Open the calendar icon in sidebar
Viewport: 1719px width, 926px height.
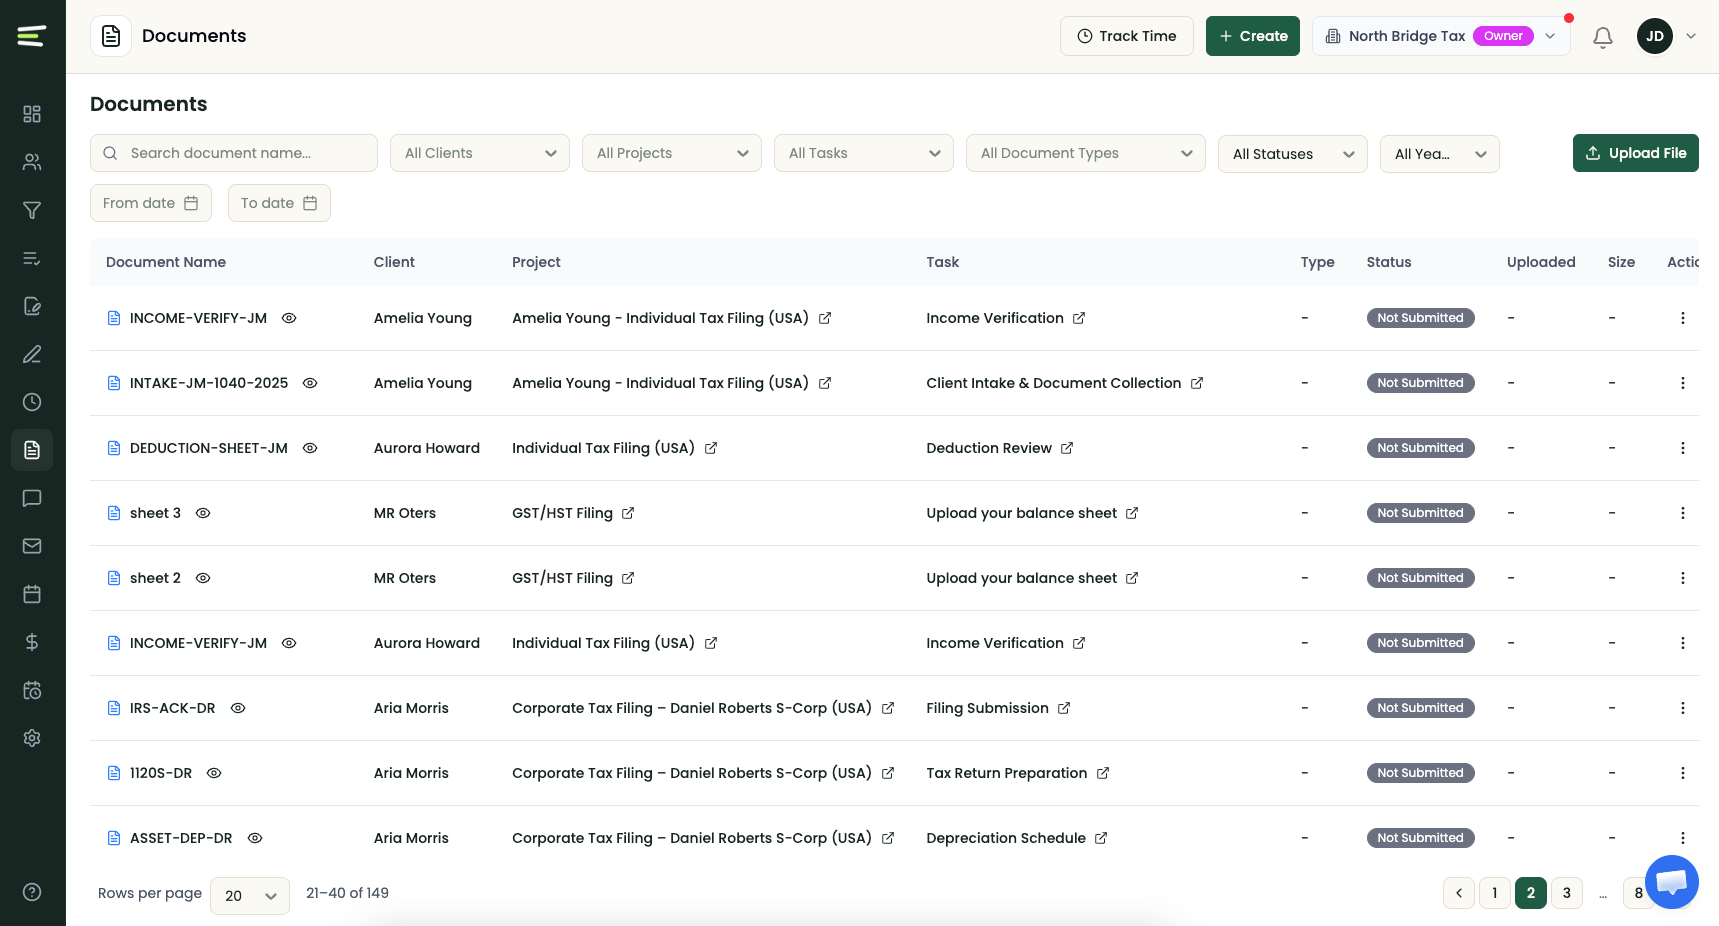coord(32,594)
